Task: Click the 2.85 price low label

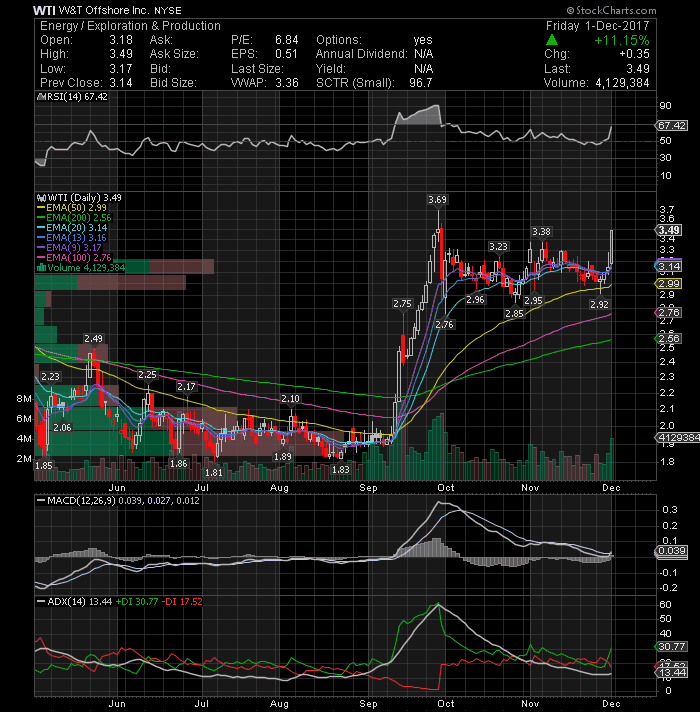Action: [x=514, y=314]
